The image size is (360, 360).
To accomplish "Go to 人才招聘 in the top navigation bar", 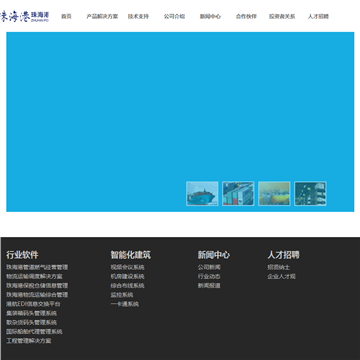I will coord(318,16).
